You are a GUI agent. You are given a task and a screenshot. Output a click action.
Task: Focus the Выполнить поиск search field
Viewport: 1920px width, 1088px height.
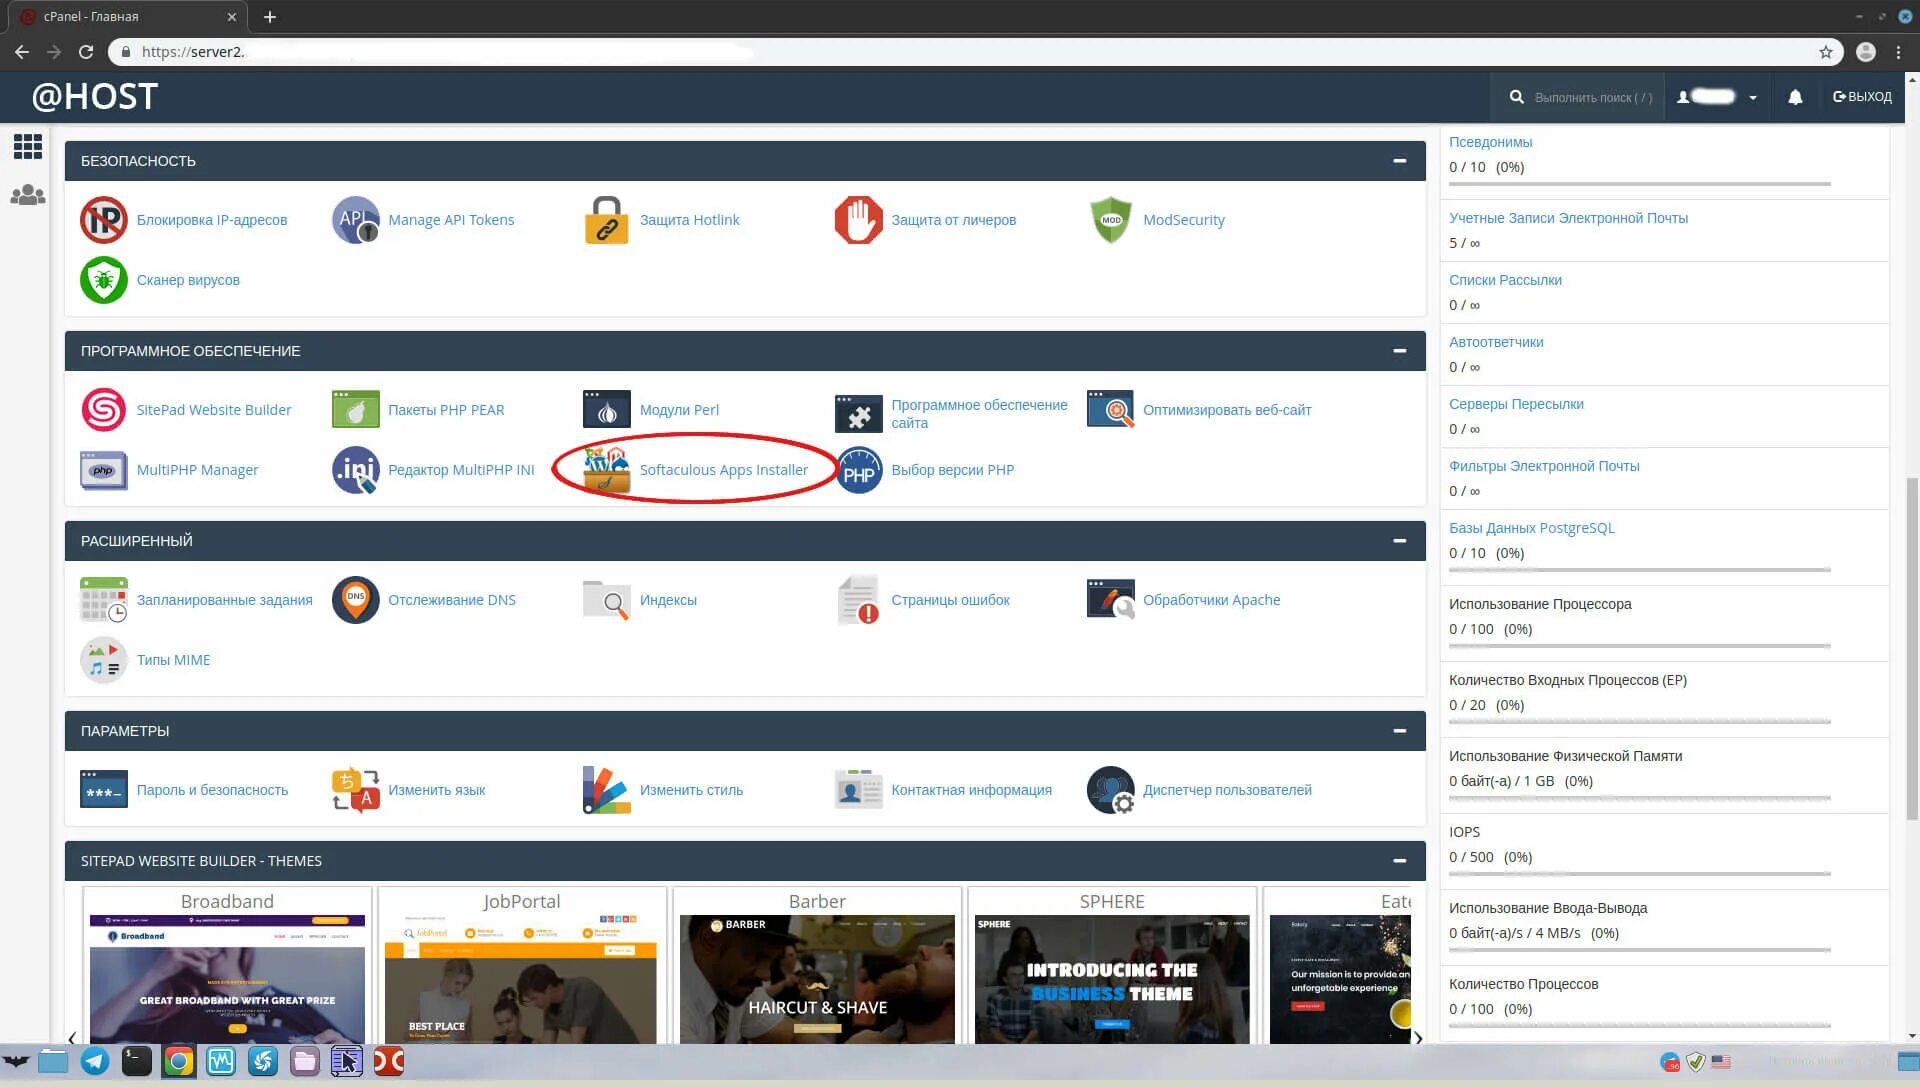[1592, 97]
